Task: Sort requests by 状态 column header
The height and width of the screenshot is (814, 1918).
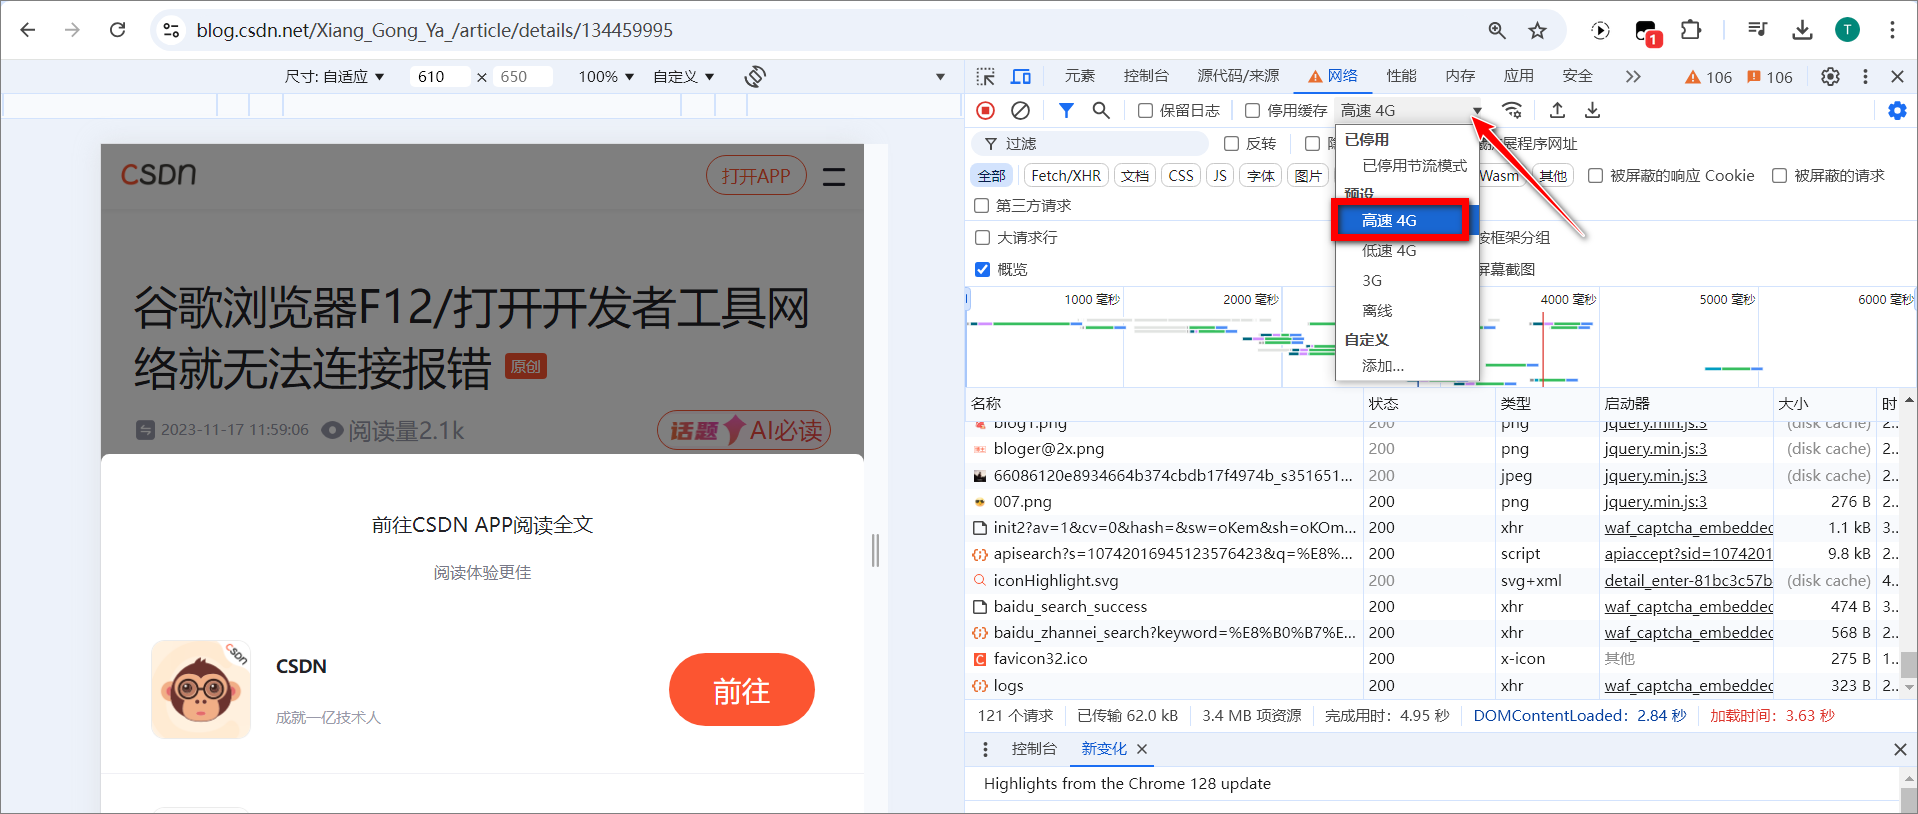Action: coord(1427,403)
